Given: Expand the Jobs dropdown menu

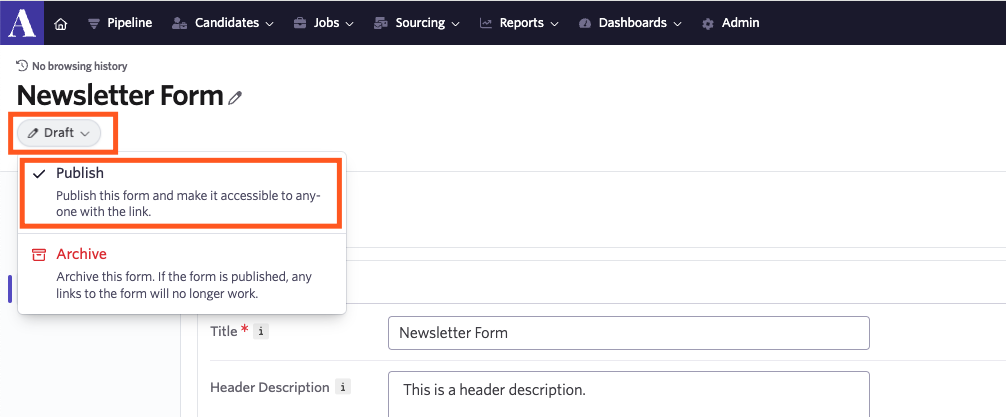Looking at the screenshot, I should pyautogui.click(x=324, y=23).
